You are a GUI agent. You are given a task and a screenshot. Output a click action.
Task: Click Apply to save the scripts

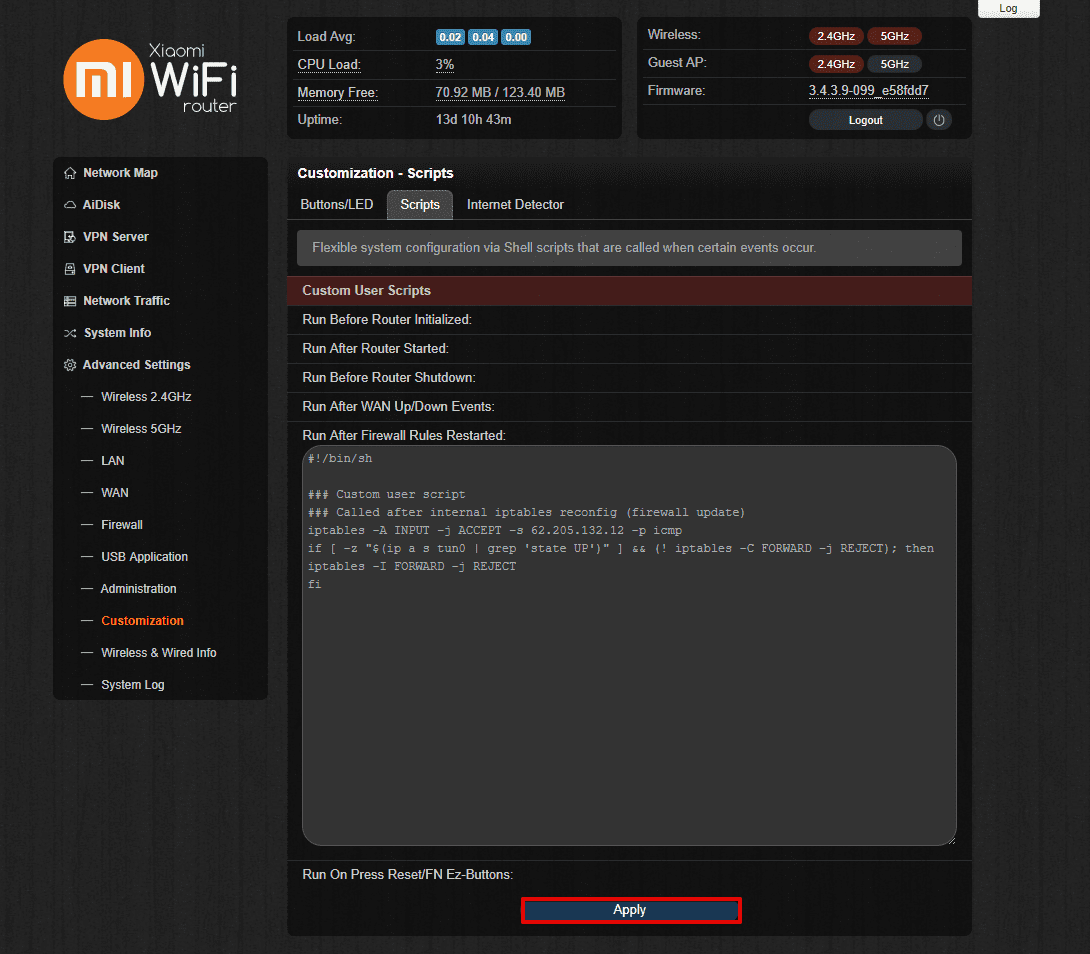pyautogui.click(x=630, y=910)
